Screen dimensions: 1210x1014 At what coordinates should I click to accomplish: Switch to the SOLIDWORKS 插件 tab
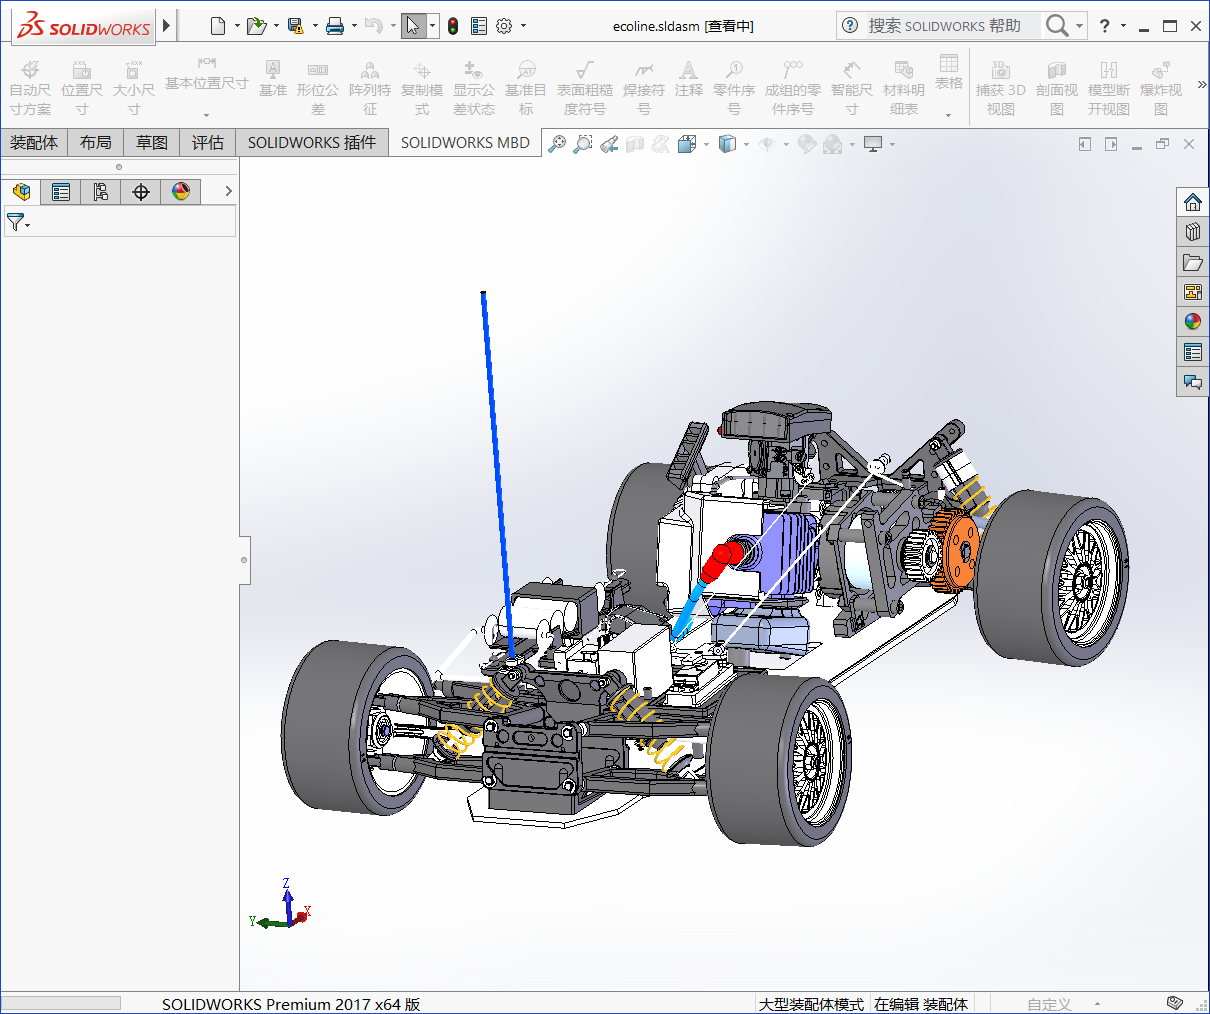pos(312,143)
